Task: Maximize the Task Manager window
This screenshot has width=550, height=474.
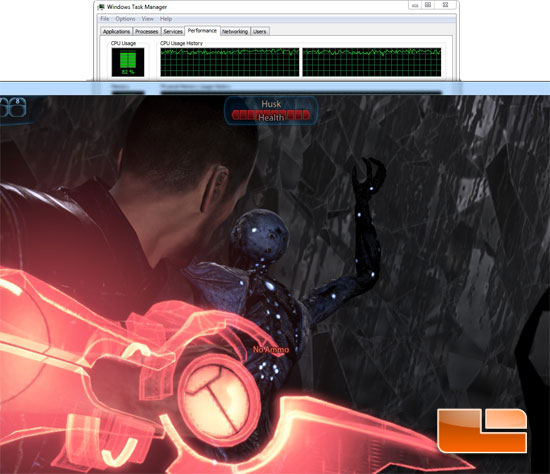Action: click(x=428, y=5)
